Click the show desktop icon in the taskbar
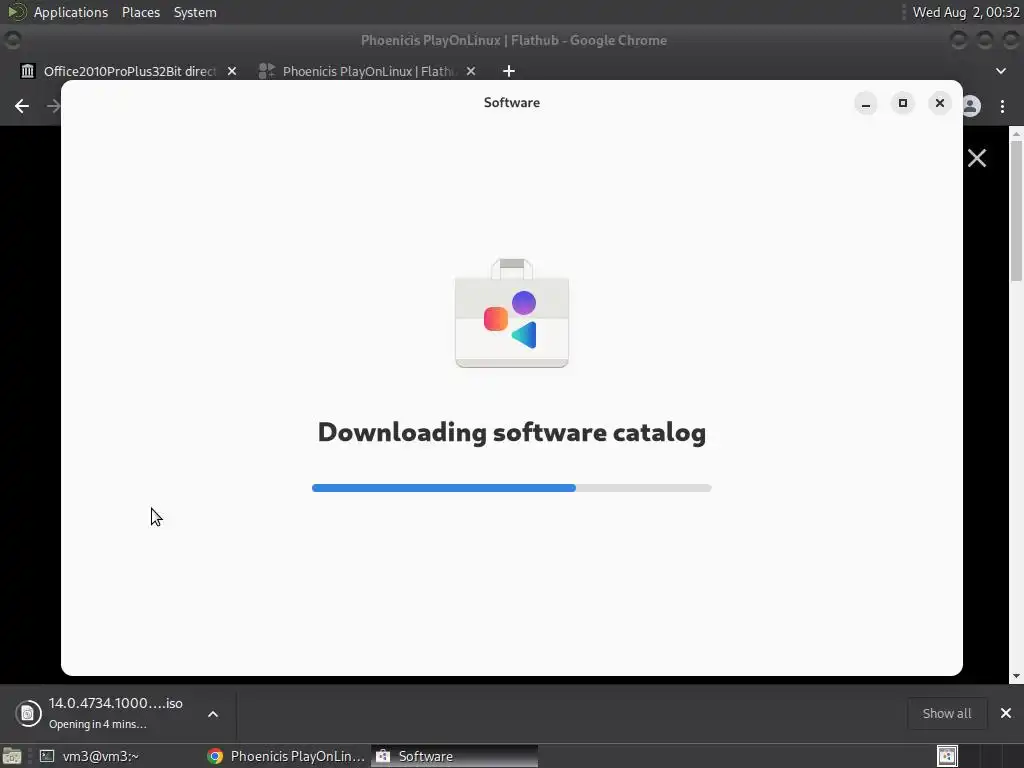This screenshot has height=768, width=1024. pyautogui.click(x=12, y=756)
